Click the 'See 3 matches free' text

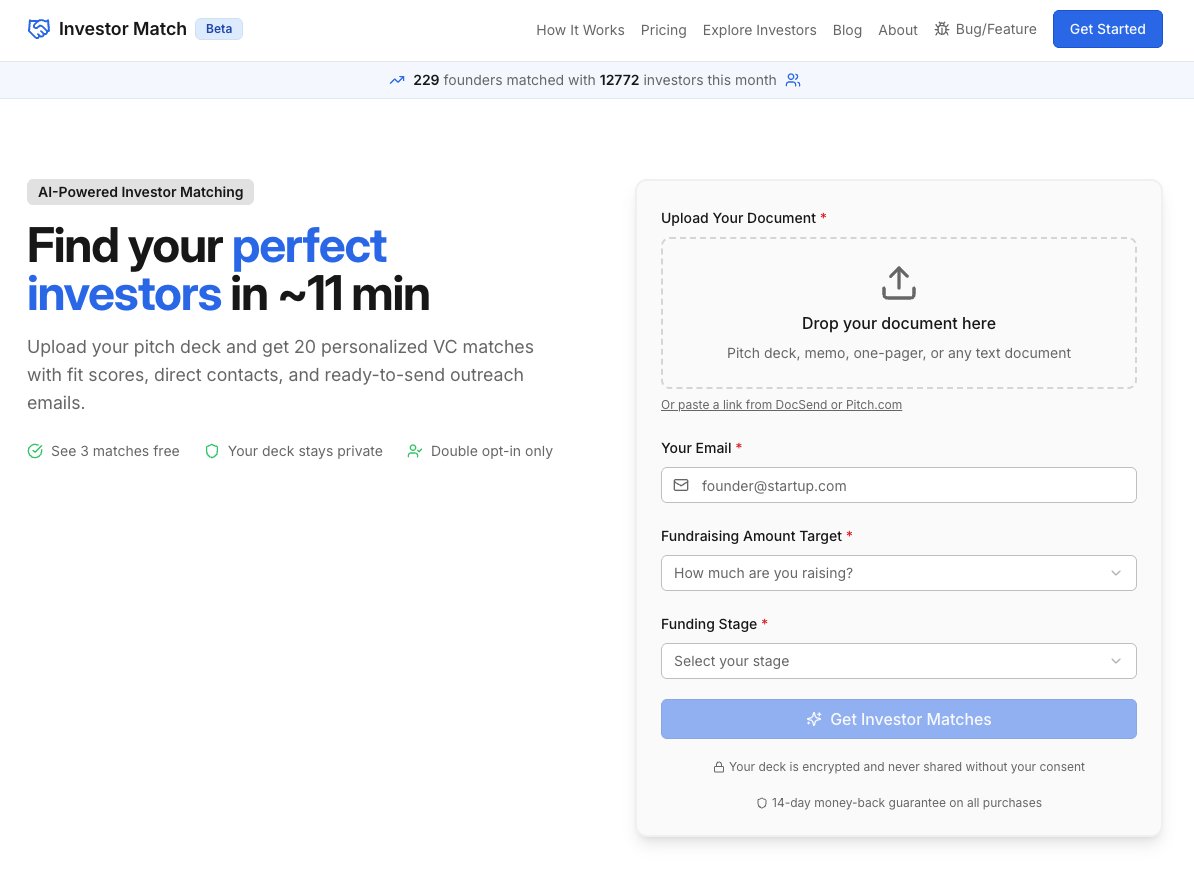(115, 451)
